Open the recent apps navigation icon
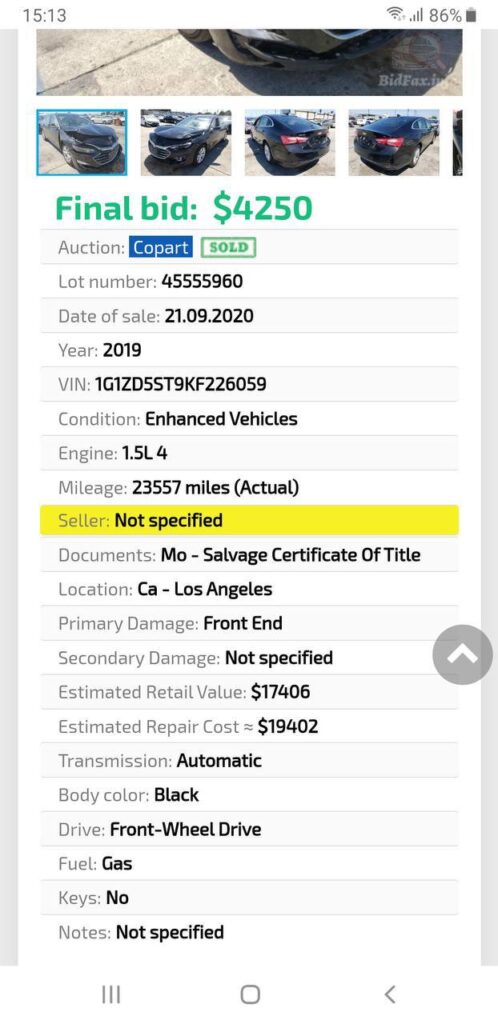This screenshot has height=1024, width=498. click(111, 994)
